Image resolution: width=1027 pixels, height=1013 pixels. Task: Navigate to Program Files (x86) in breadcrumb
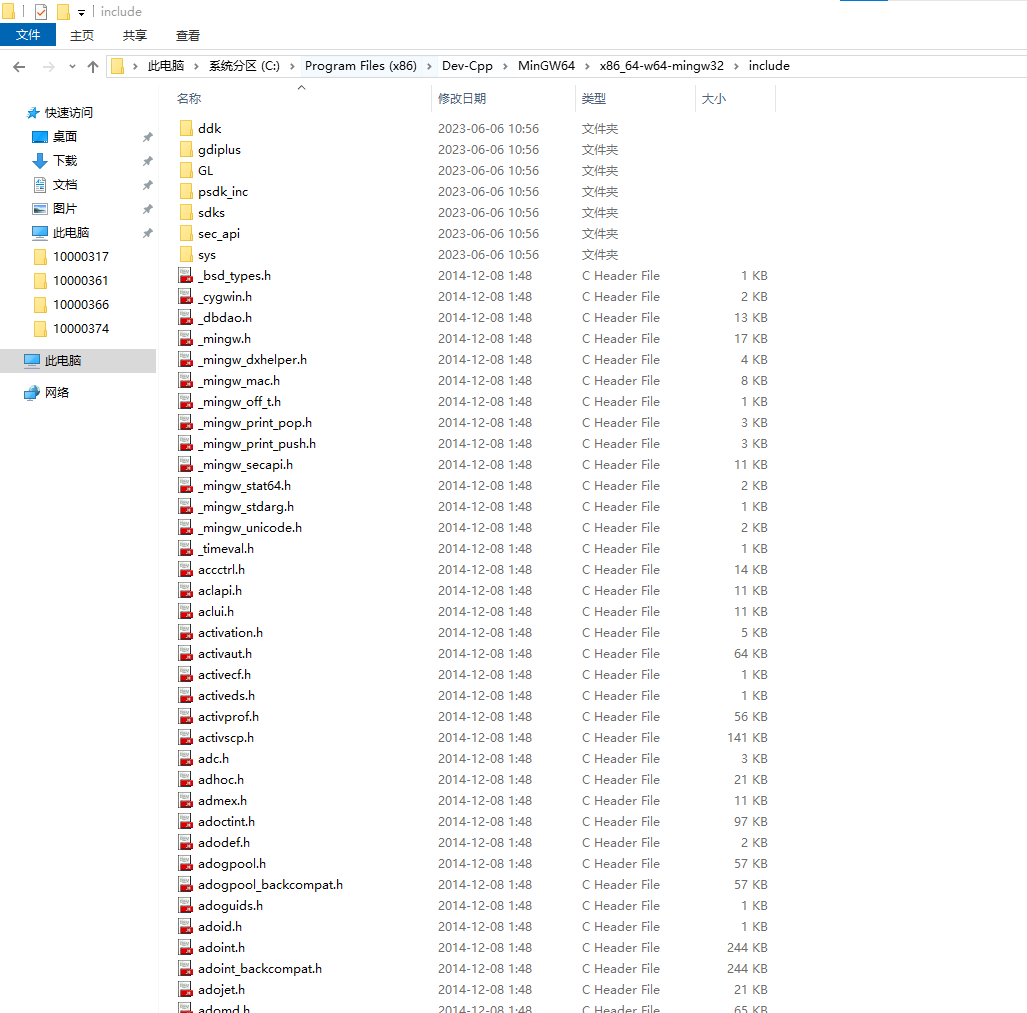360,66
